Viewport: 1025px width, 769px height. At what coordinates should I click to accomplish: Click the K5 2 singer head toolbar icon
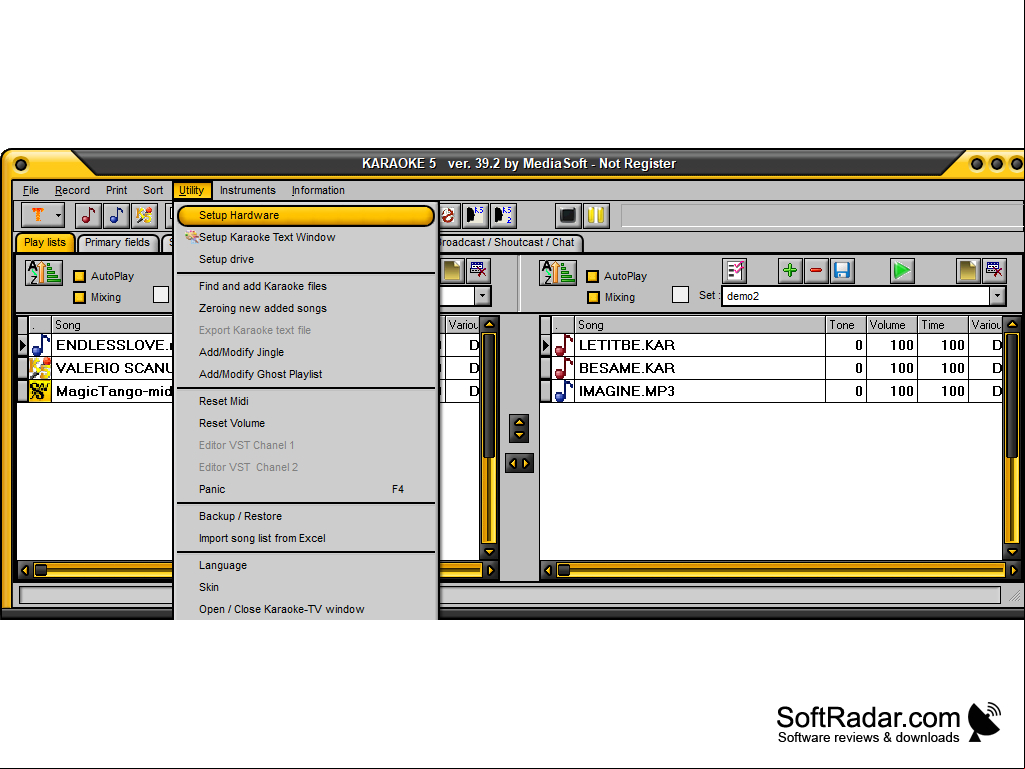[503, 215]
